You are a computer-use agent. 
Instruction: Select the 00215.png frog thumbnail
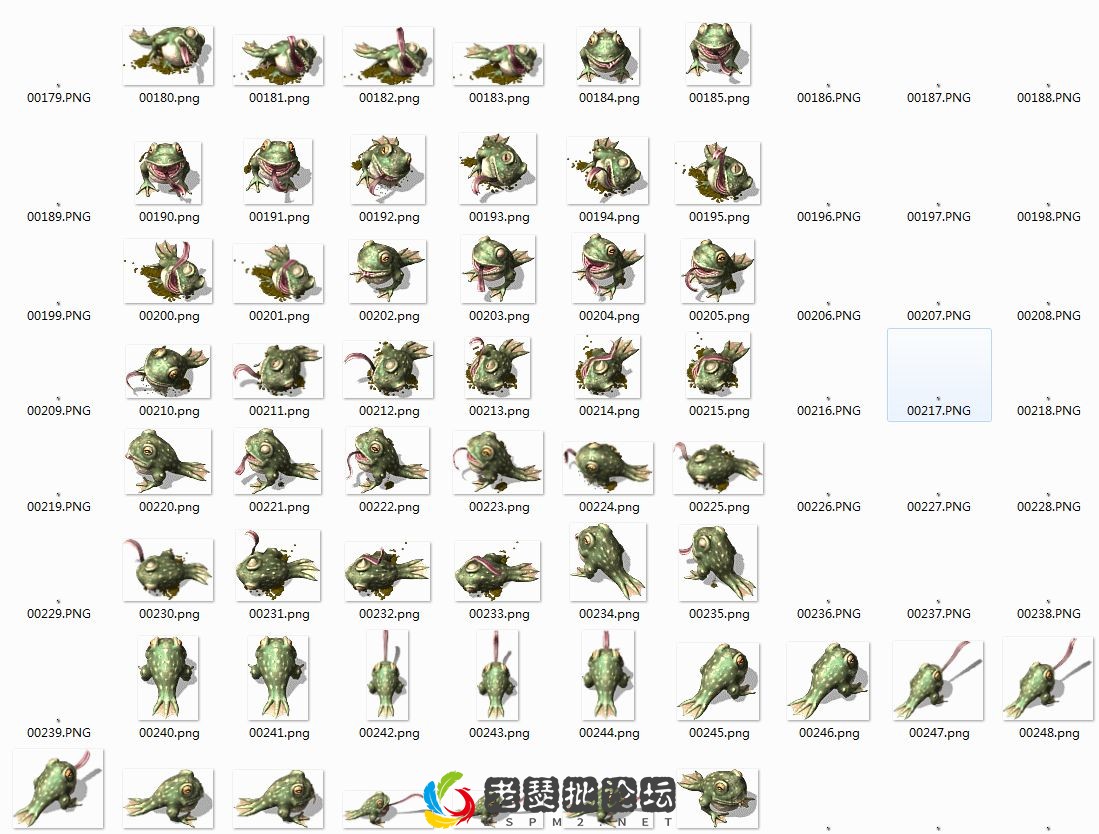point(718,365)
